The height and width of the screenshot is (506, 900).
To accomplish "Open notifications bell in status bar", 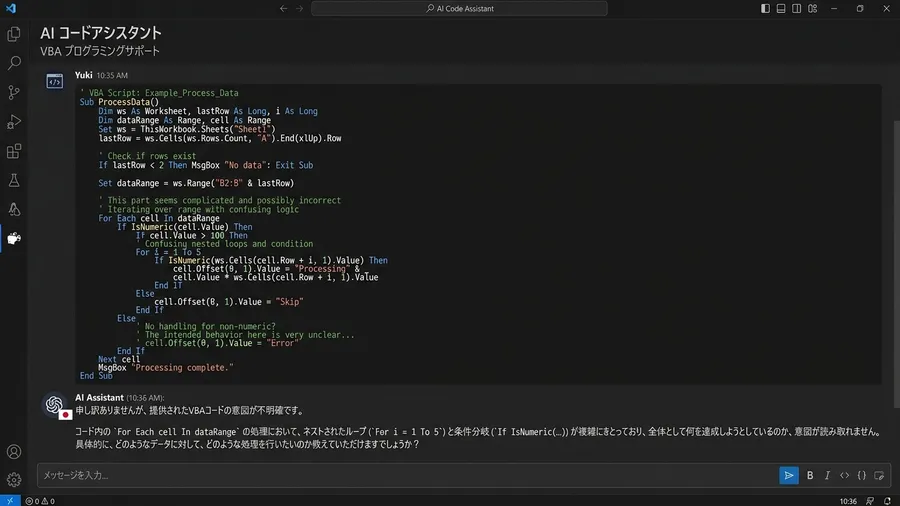I will coord(887,501).
